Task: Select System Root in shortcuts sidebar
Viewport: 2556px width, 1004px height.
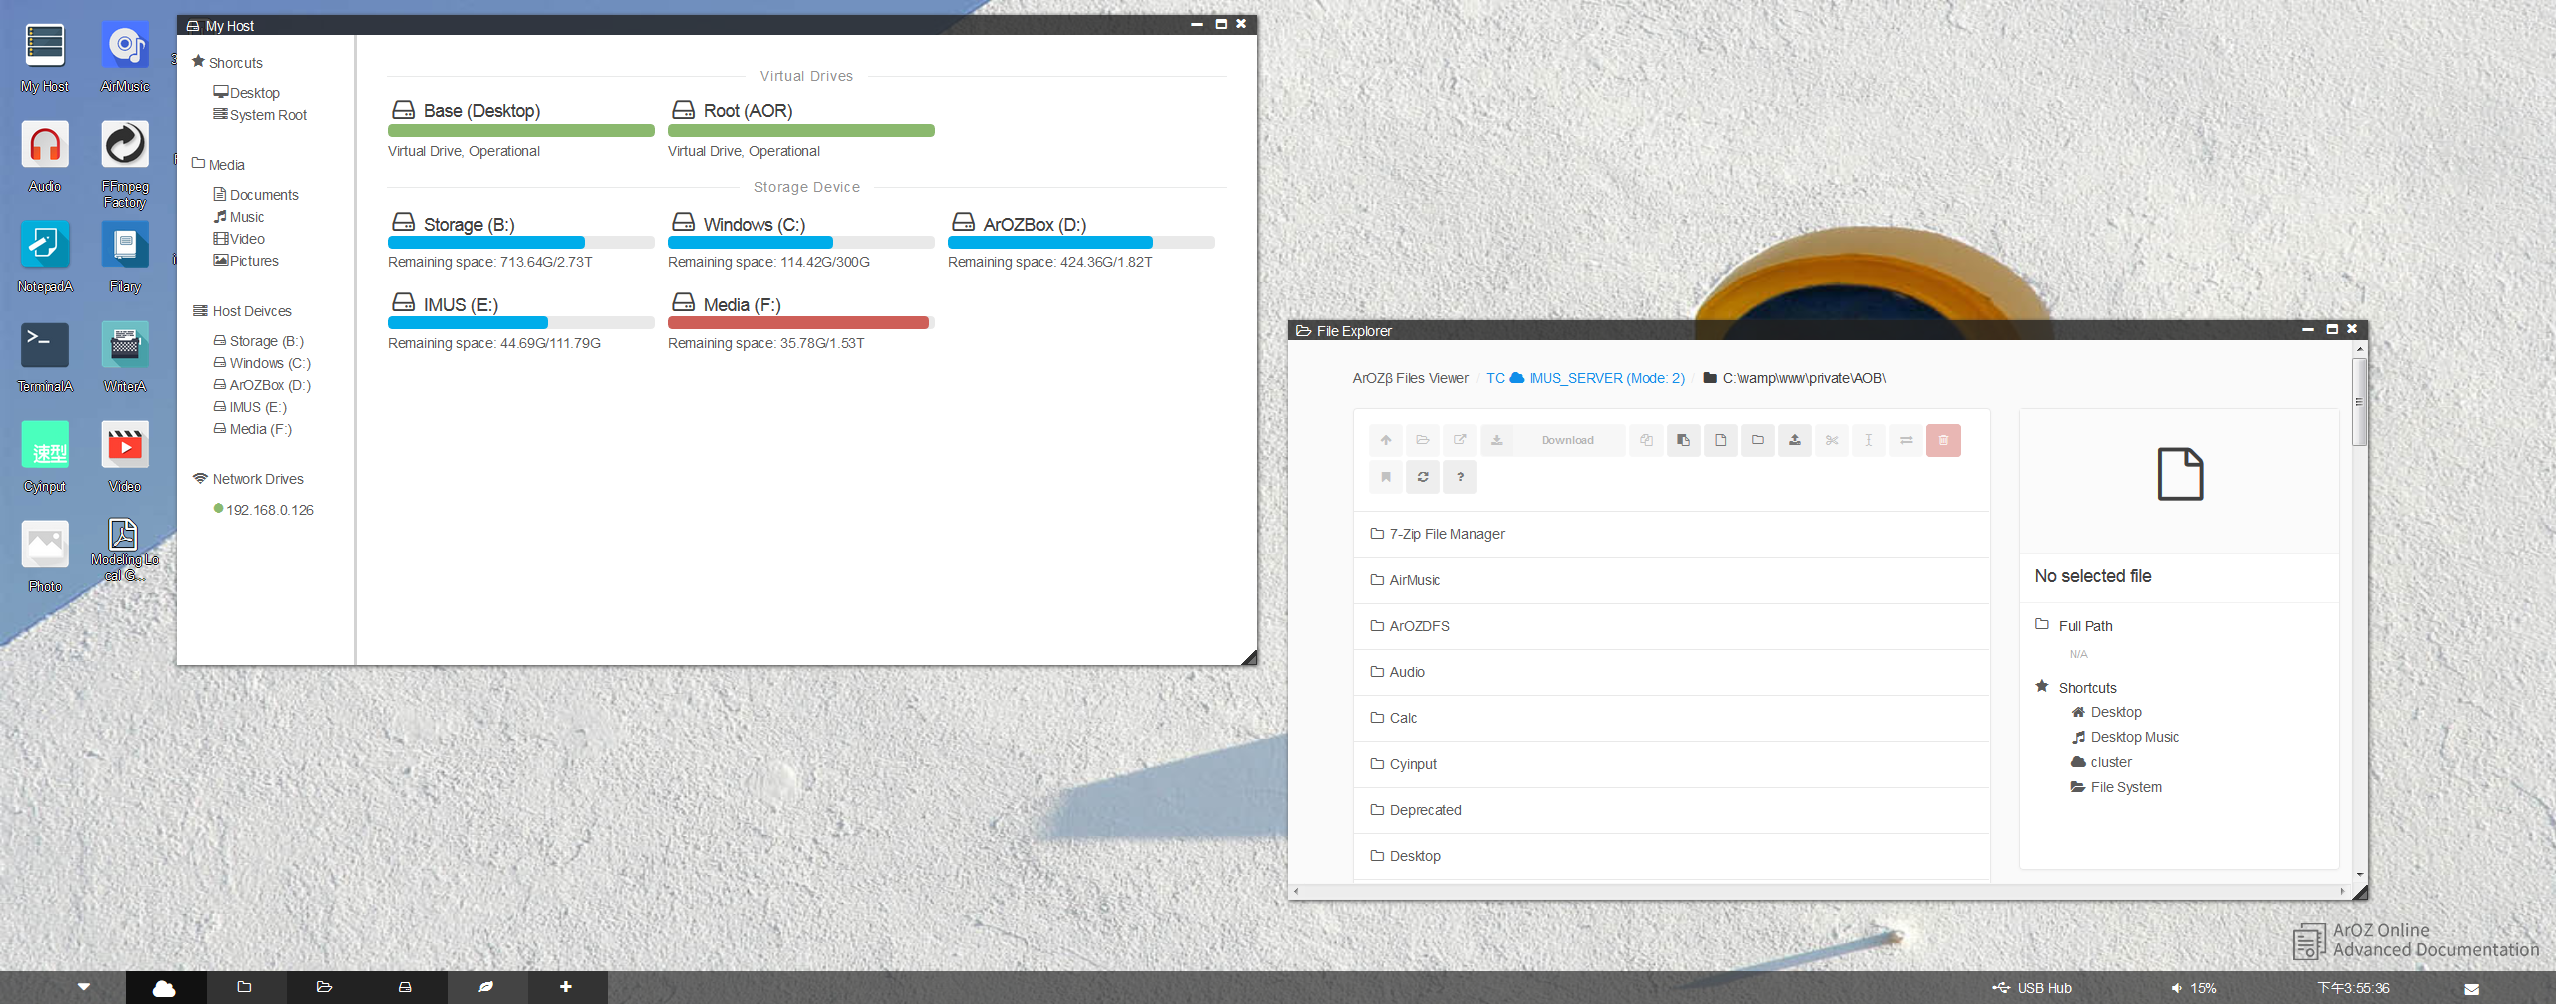Action: (x=267, y=115)
